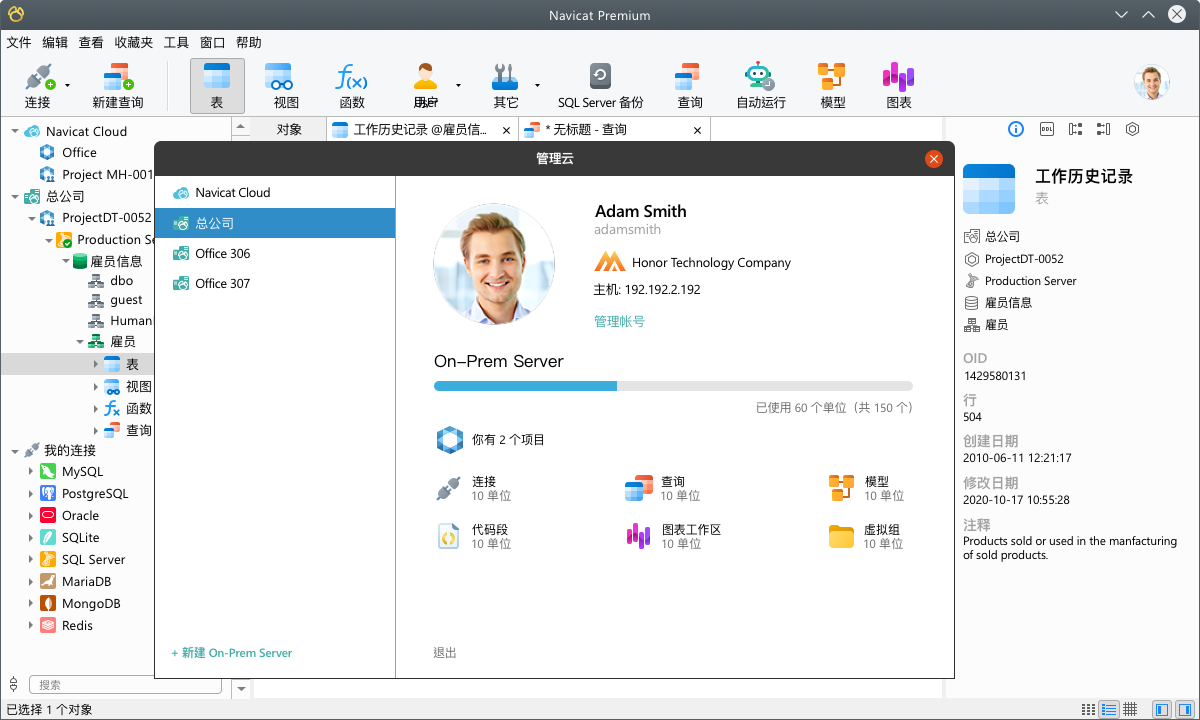
Task: Click Adam Smith's profile photo
Action: pos(494,263)
